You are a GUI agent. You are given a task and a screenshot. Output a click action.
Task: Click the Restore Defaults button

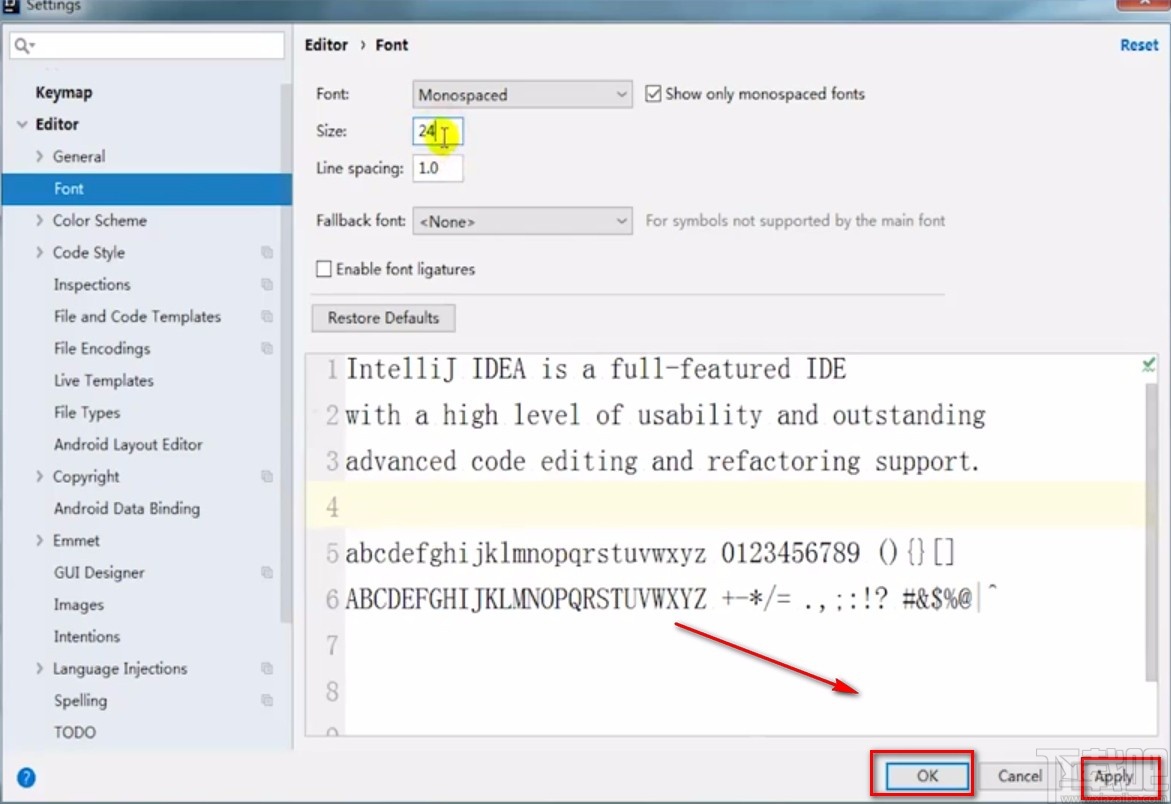(x=383, y=317)
